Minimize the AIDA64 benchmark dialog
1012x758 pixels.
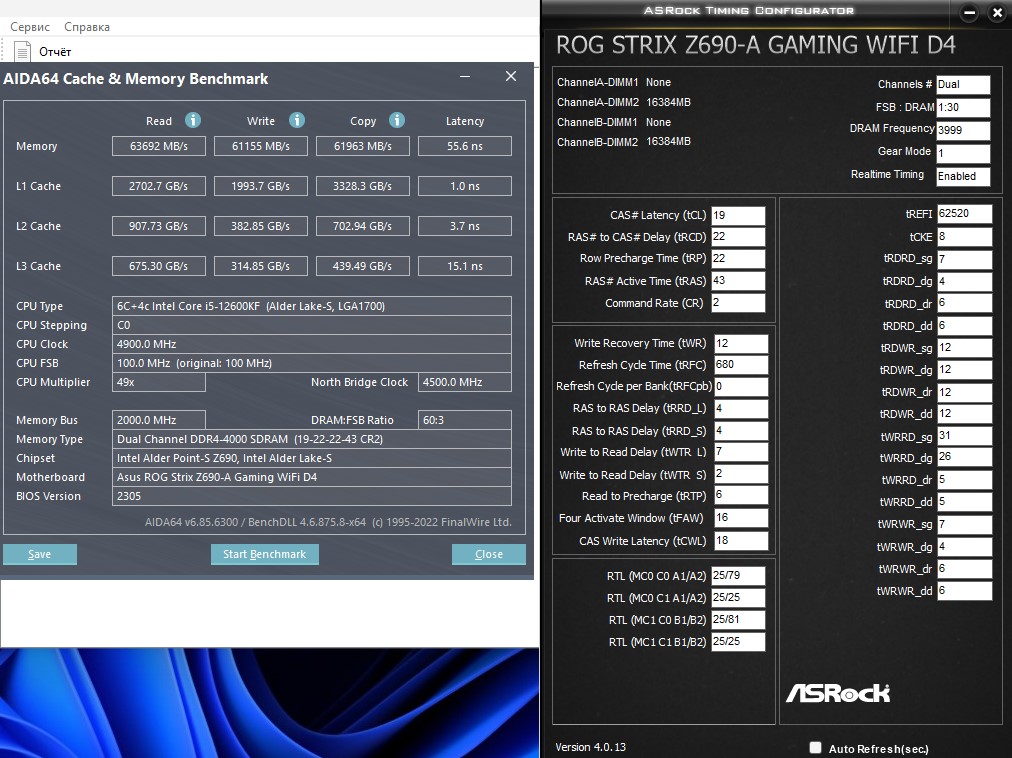[x=465, y=76]
